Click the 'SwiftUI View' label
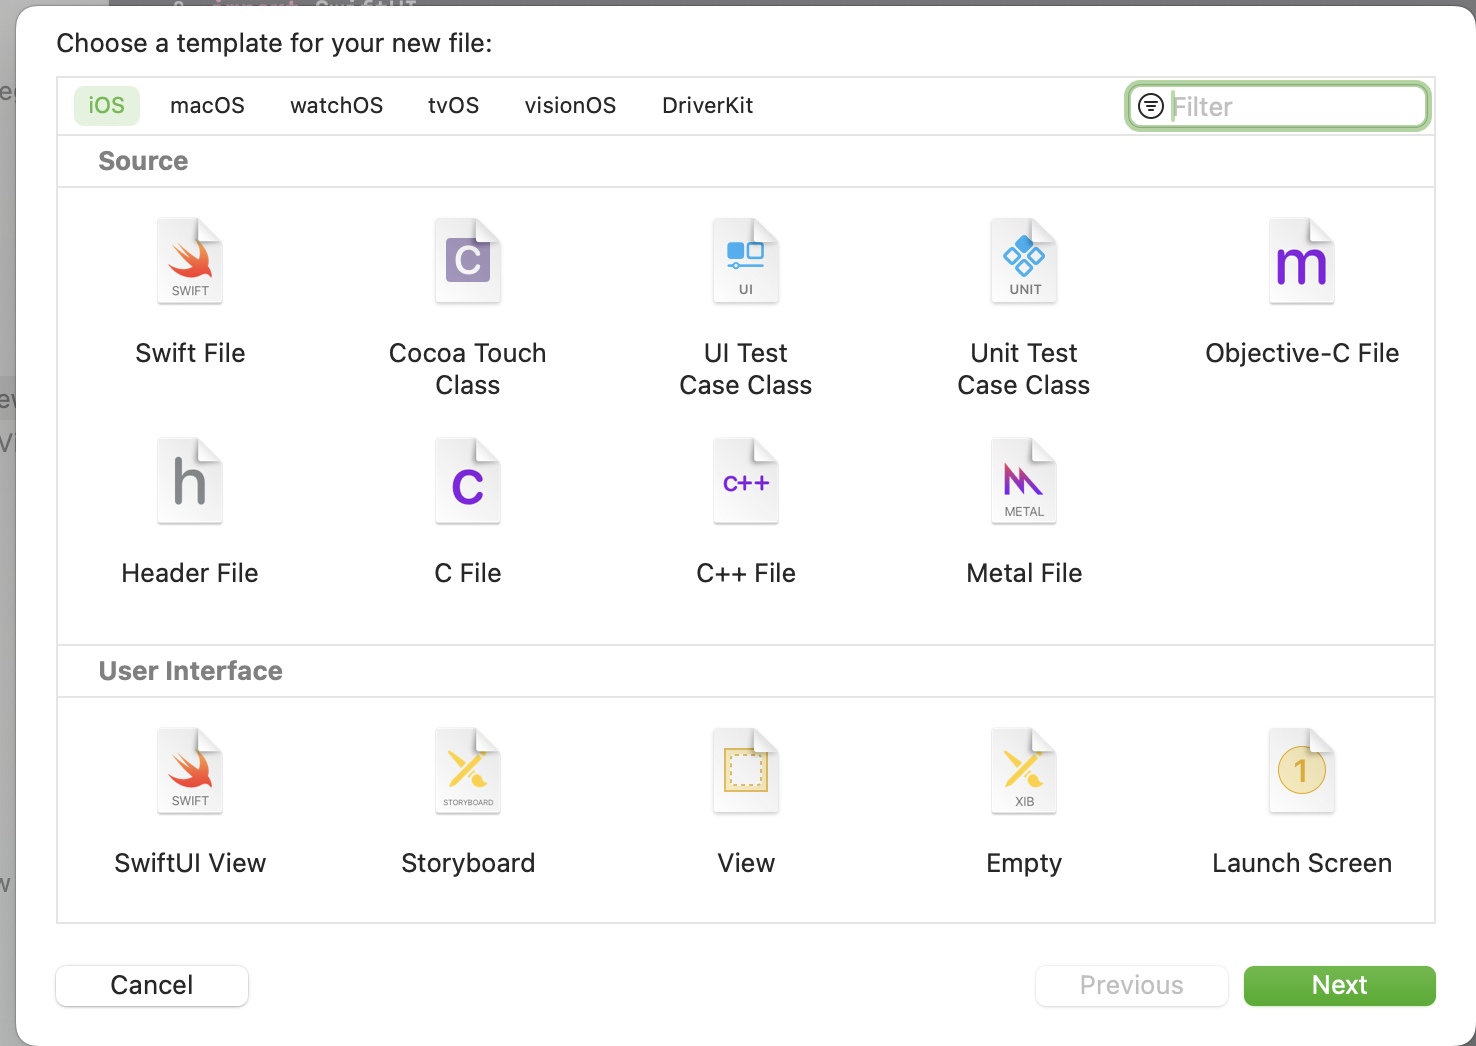 click(190, 863)
